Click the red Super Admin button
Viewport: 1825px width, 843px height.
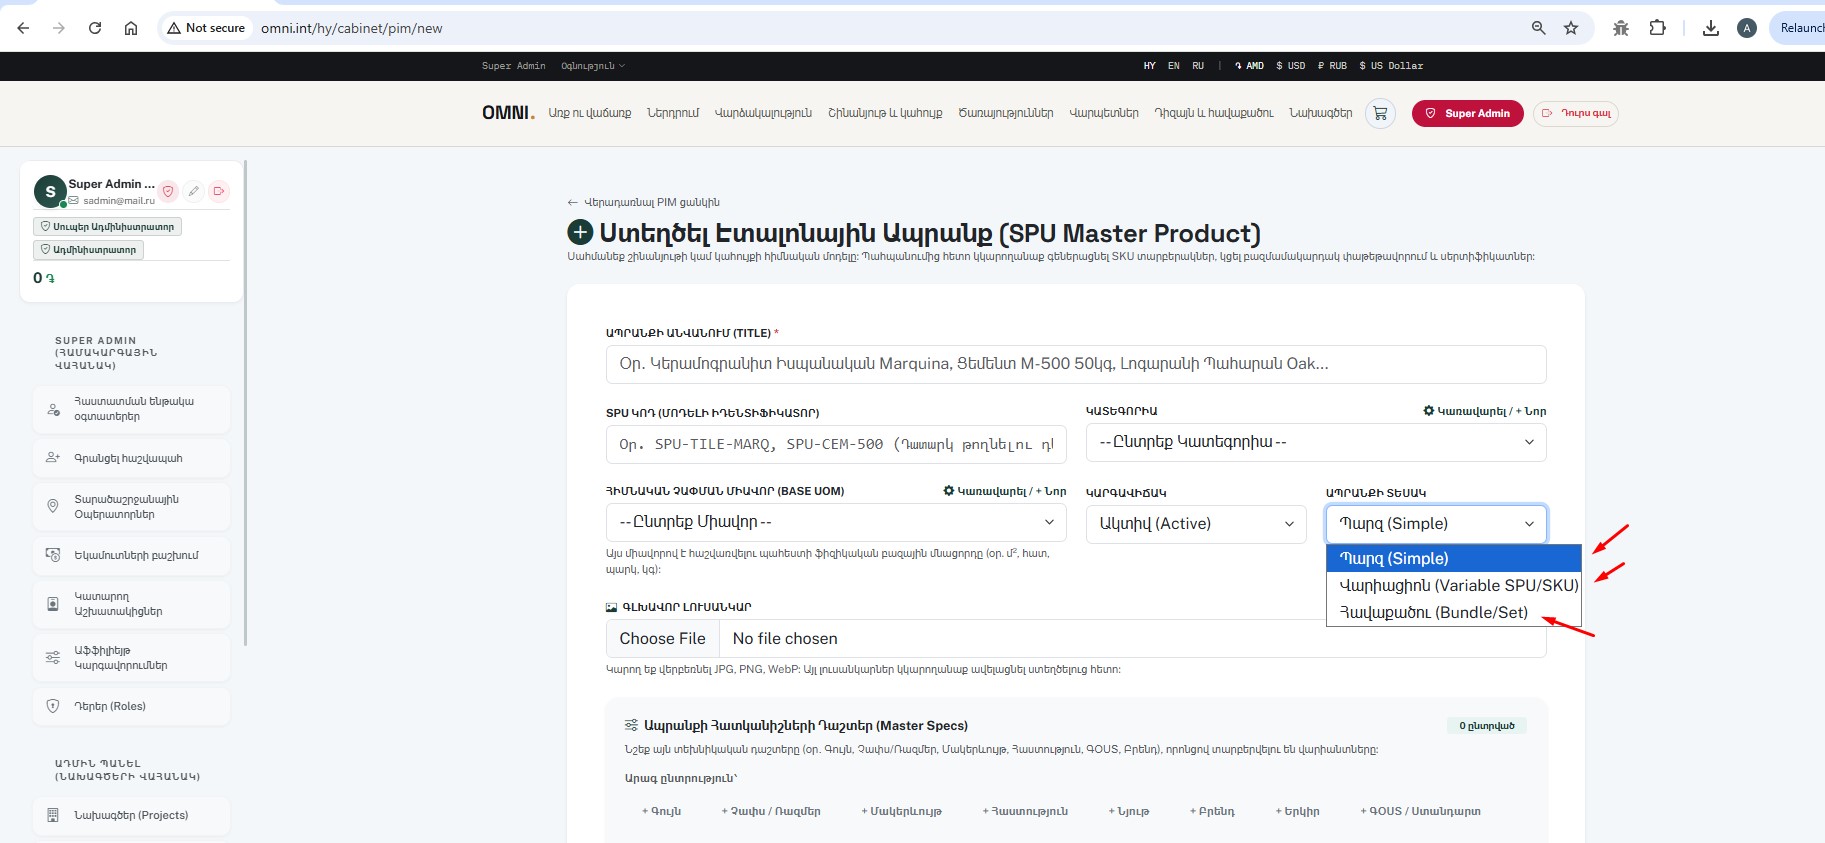1467,113
